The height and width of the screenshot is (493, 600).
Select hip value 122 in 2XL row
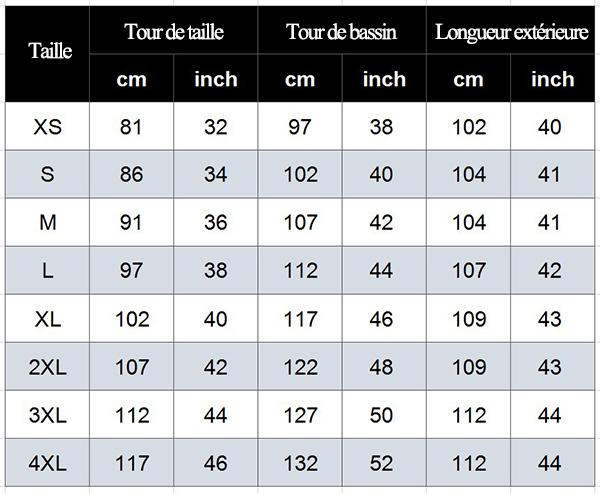(x=300, y=367)
